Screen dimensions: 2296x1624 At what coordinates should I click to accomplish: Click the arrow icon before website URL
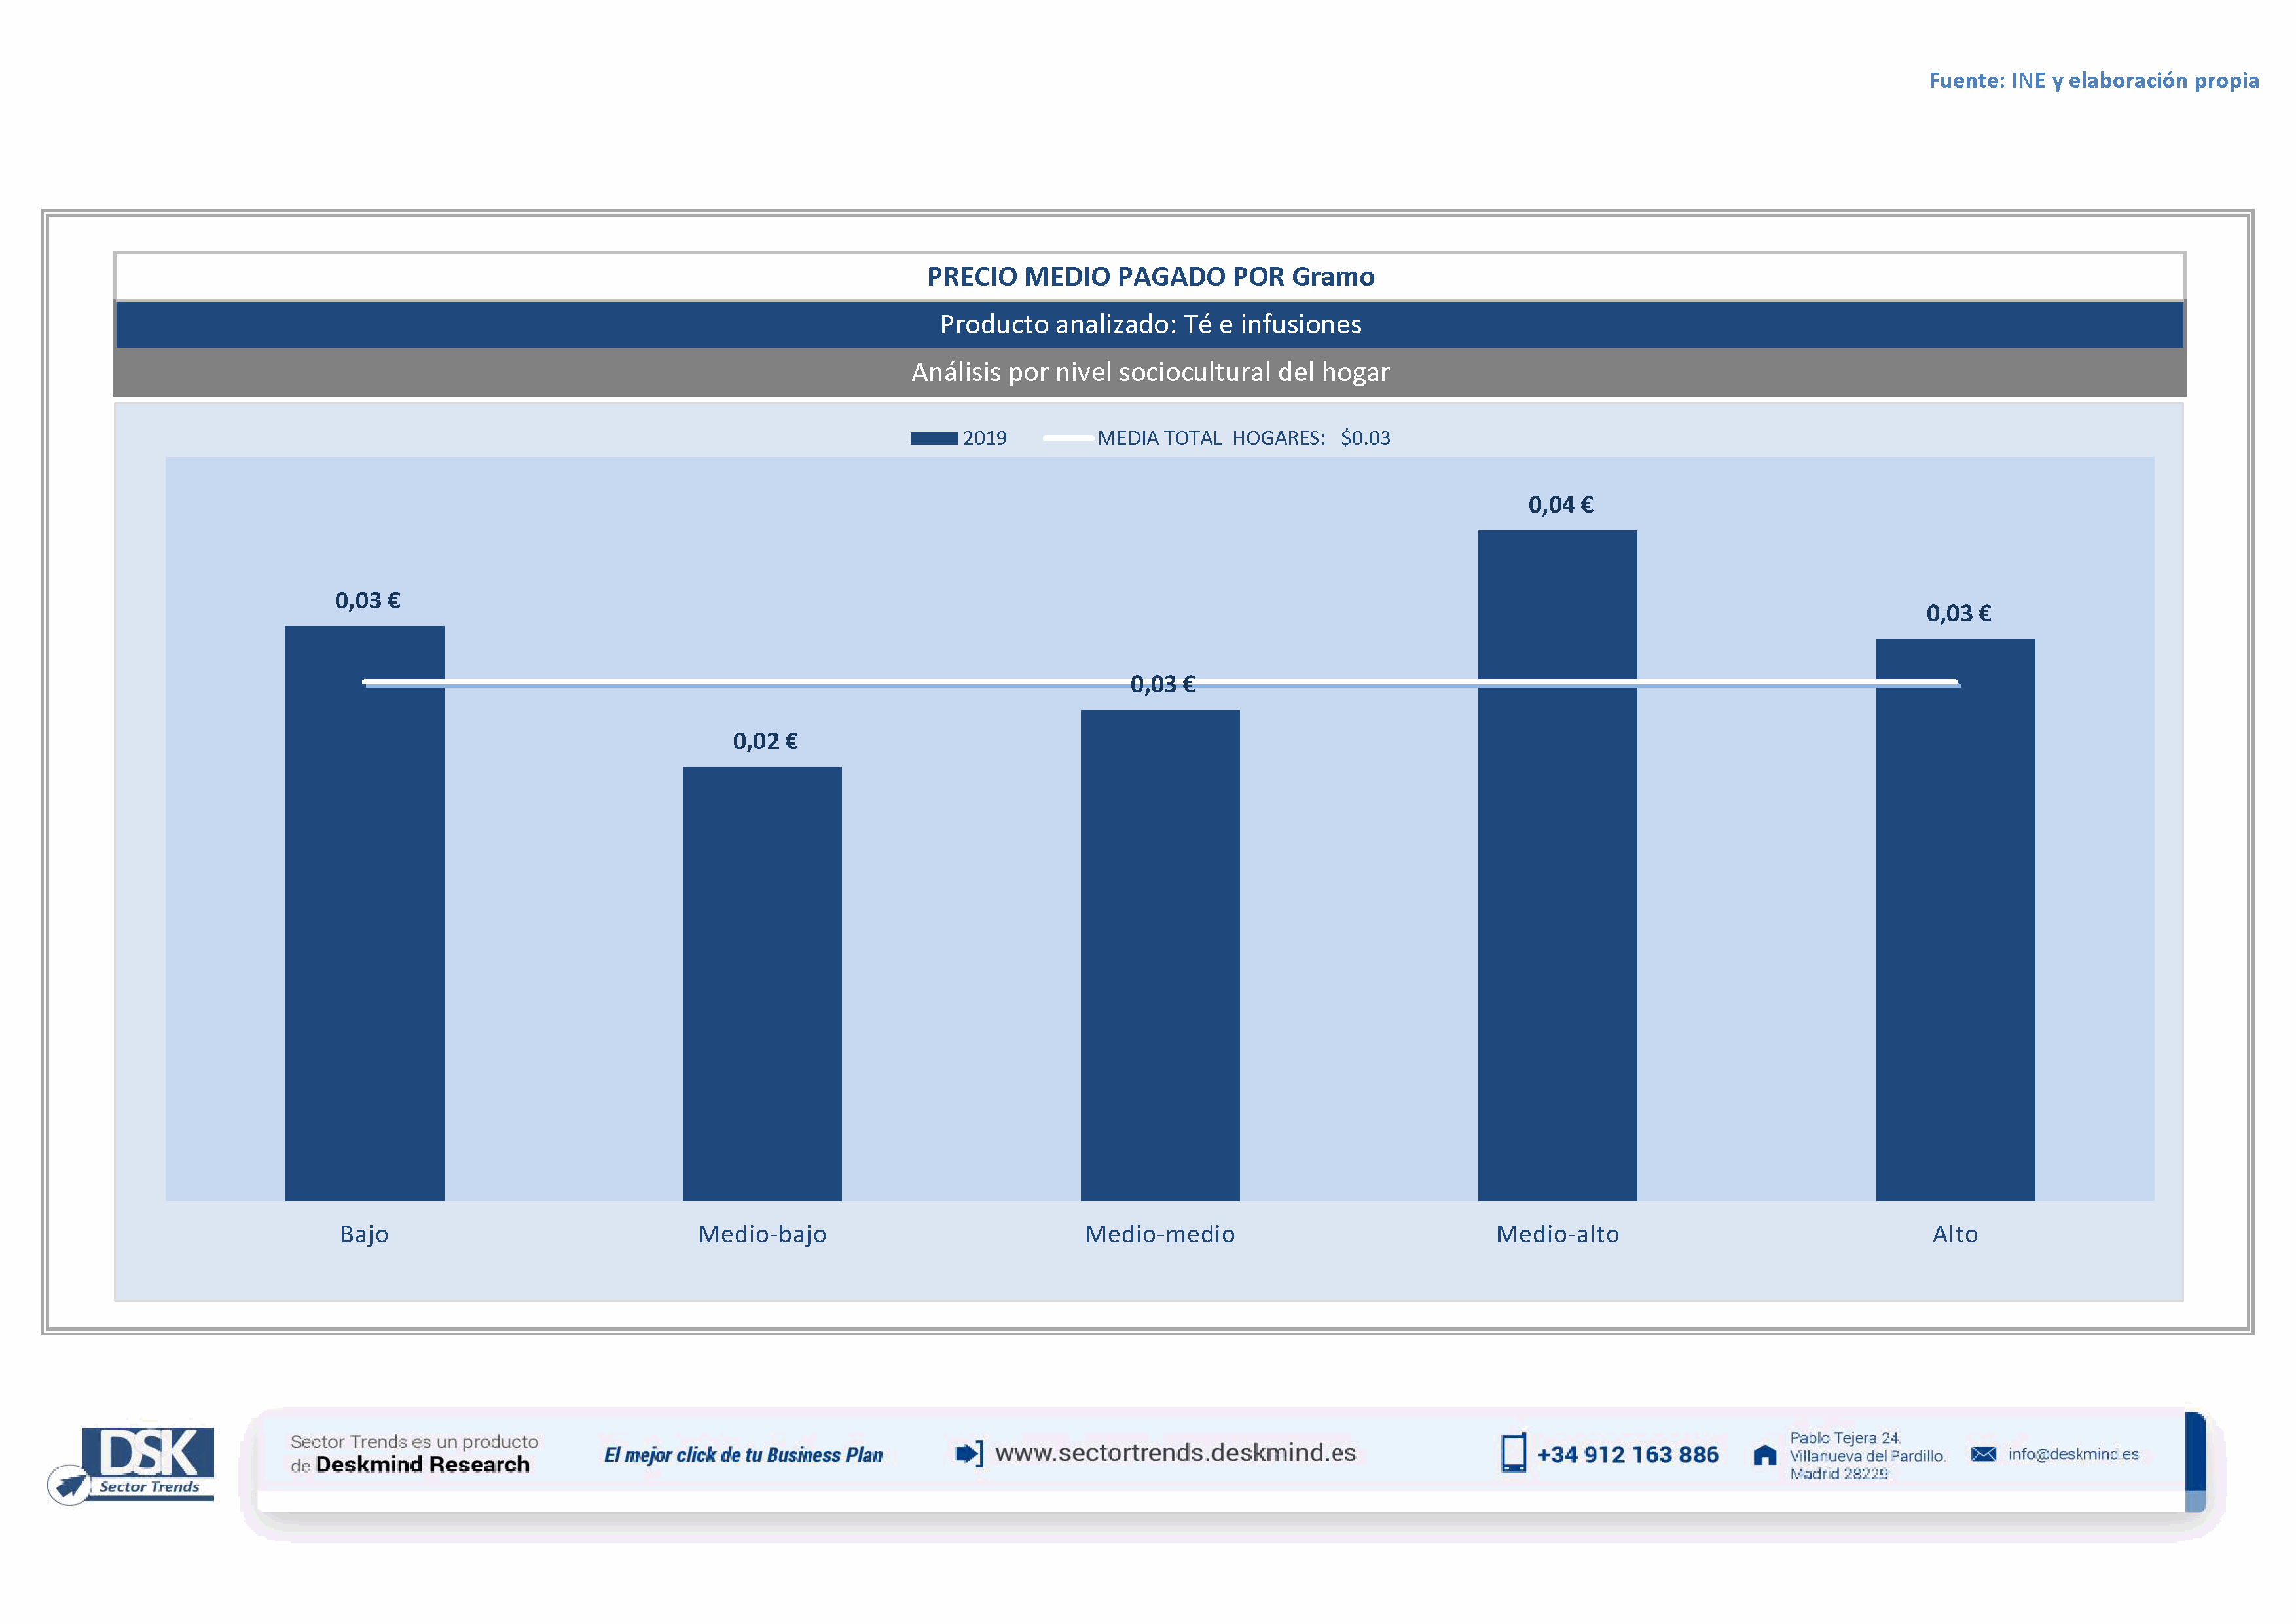[969, 1453]
